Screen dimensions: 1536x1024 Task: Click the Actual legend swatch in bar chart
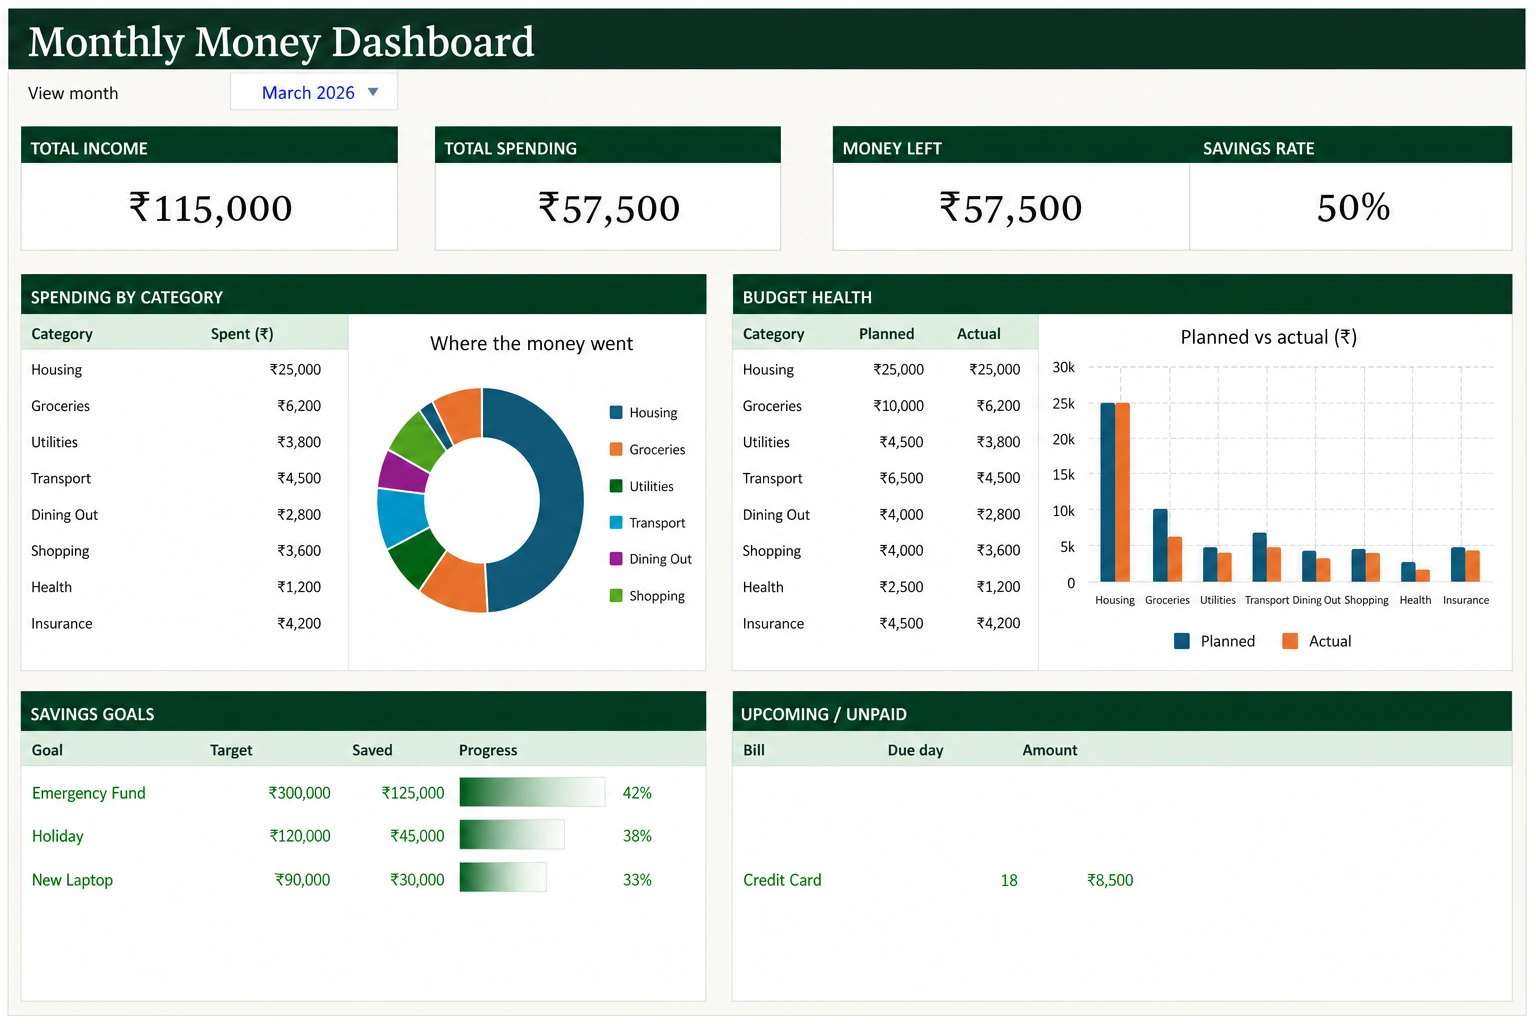tap(1290, 641)
